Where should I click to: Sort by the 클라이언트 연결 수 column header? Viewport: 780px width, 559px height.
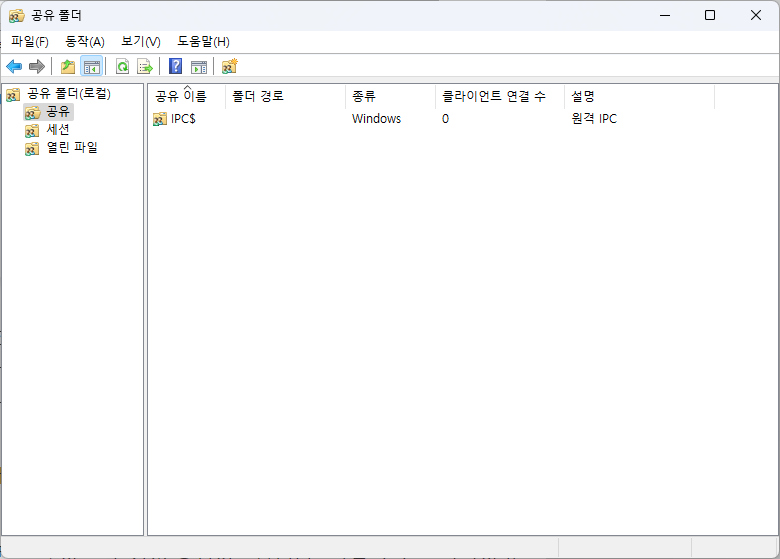coord(499,96)
